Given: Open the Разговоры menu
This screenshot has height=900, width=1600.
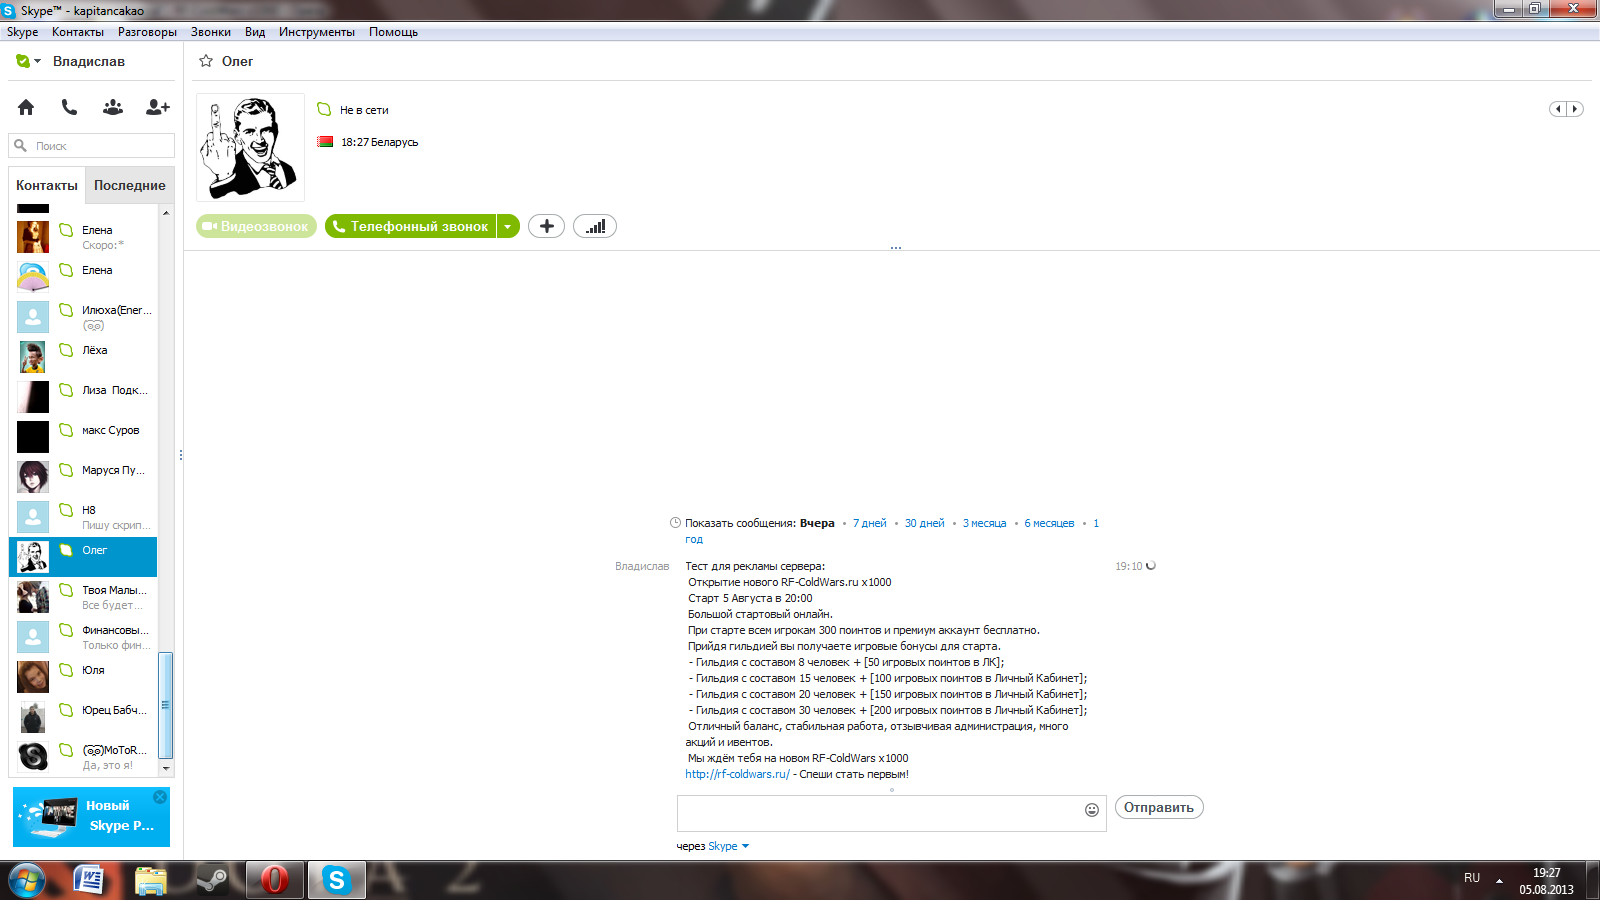Looking at the screenshot, I should 147,32.
